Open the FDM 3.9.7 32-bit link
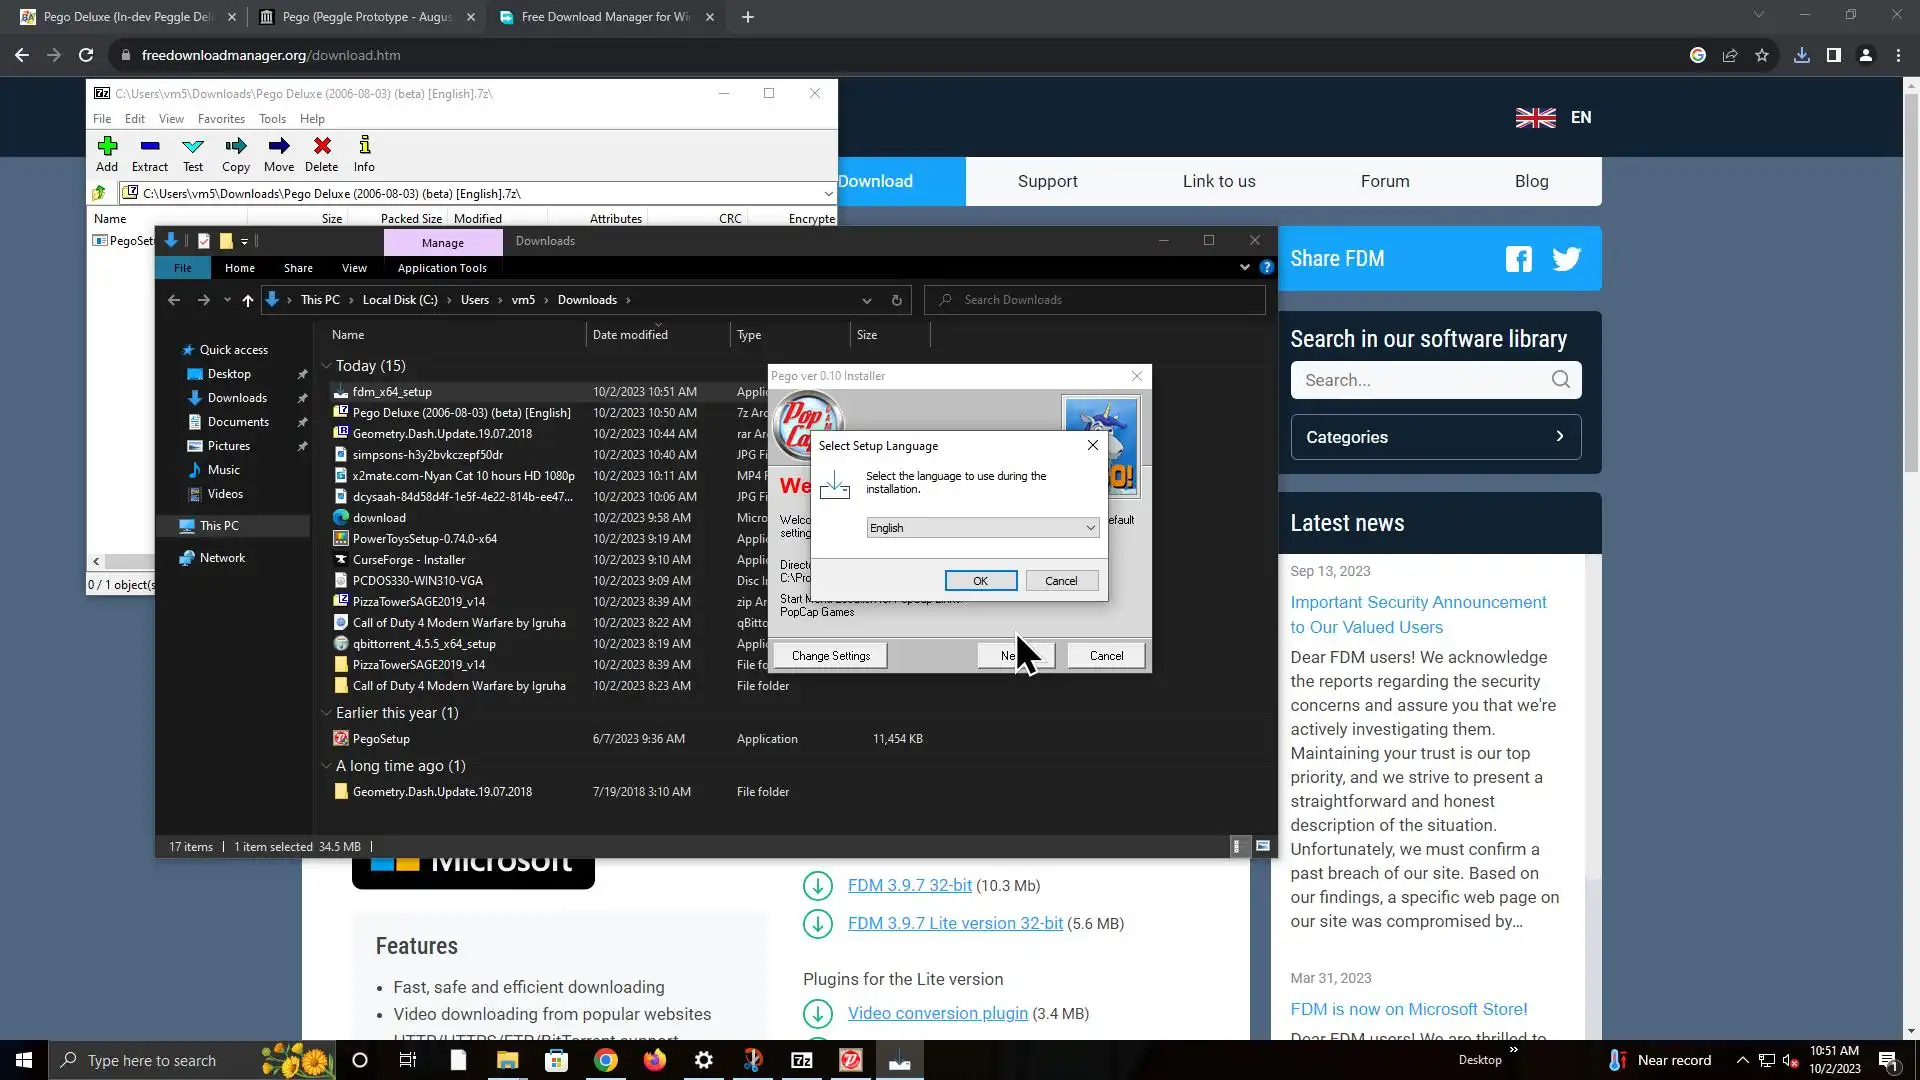This screenshot has width=1920, height=1080. click(x=909, y=885)
